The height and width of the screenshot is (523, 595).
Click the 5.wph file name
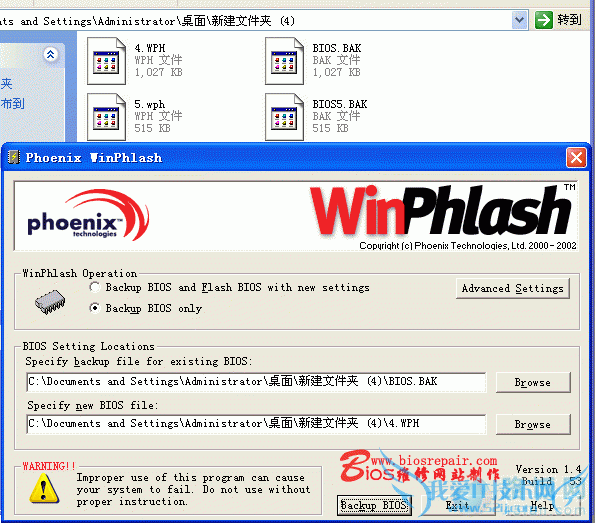(x=150, y=104)
